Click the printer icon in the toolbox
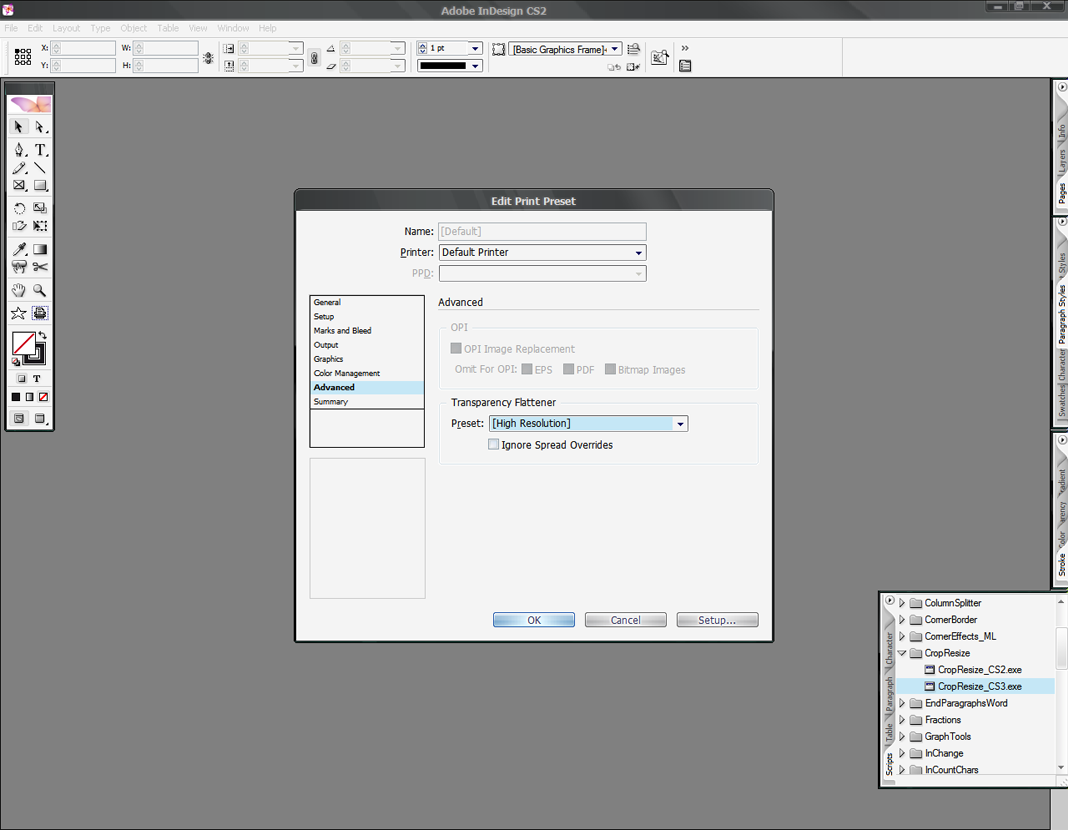1068x830 pixels. tap(40, 313)
